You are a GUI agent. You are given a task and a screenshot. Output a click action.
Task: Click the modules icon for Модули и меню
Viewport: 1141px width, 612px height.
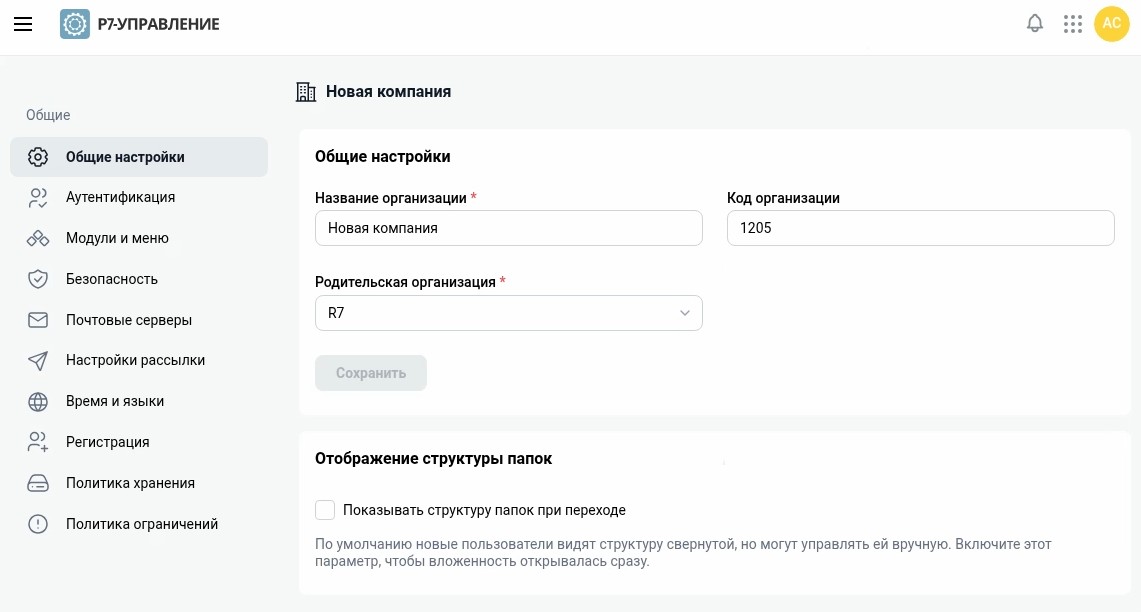[x=38, y=239]
